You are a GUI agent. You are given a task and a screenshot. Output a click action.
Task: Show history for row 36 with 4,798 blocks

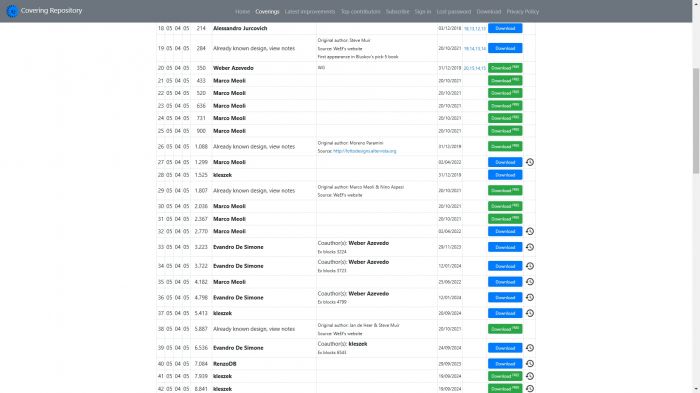[530, 297]
